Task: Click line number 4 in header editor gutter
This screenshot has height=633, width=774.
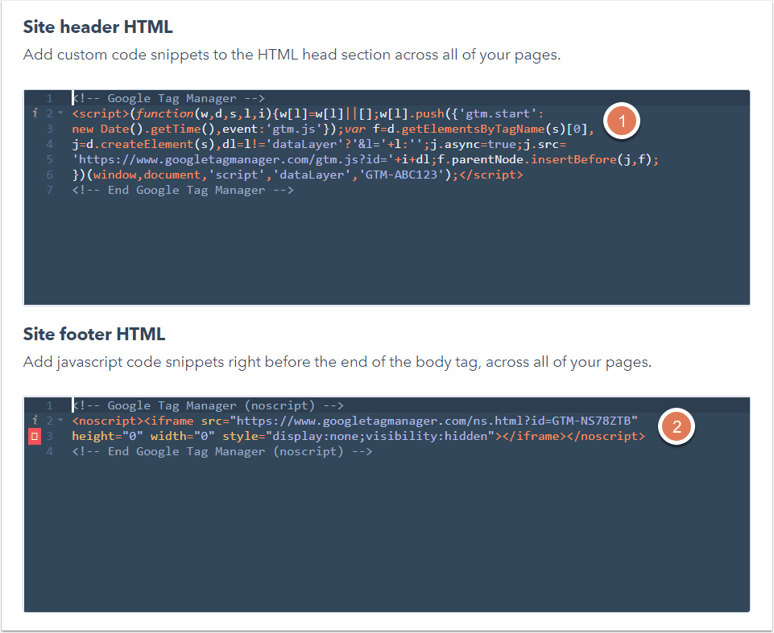Action: pyautogui.click(x=49, y=144)
